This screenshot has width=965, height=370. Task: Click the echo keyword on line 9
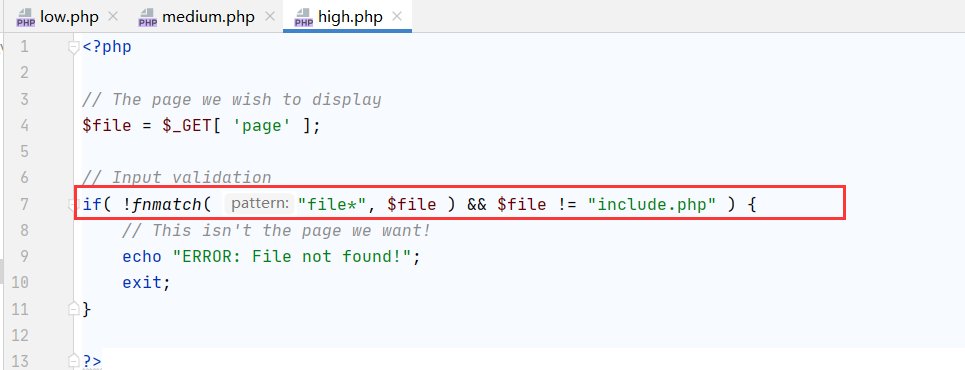142,256
